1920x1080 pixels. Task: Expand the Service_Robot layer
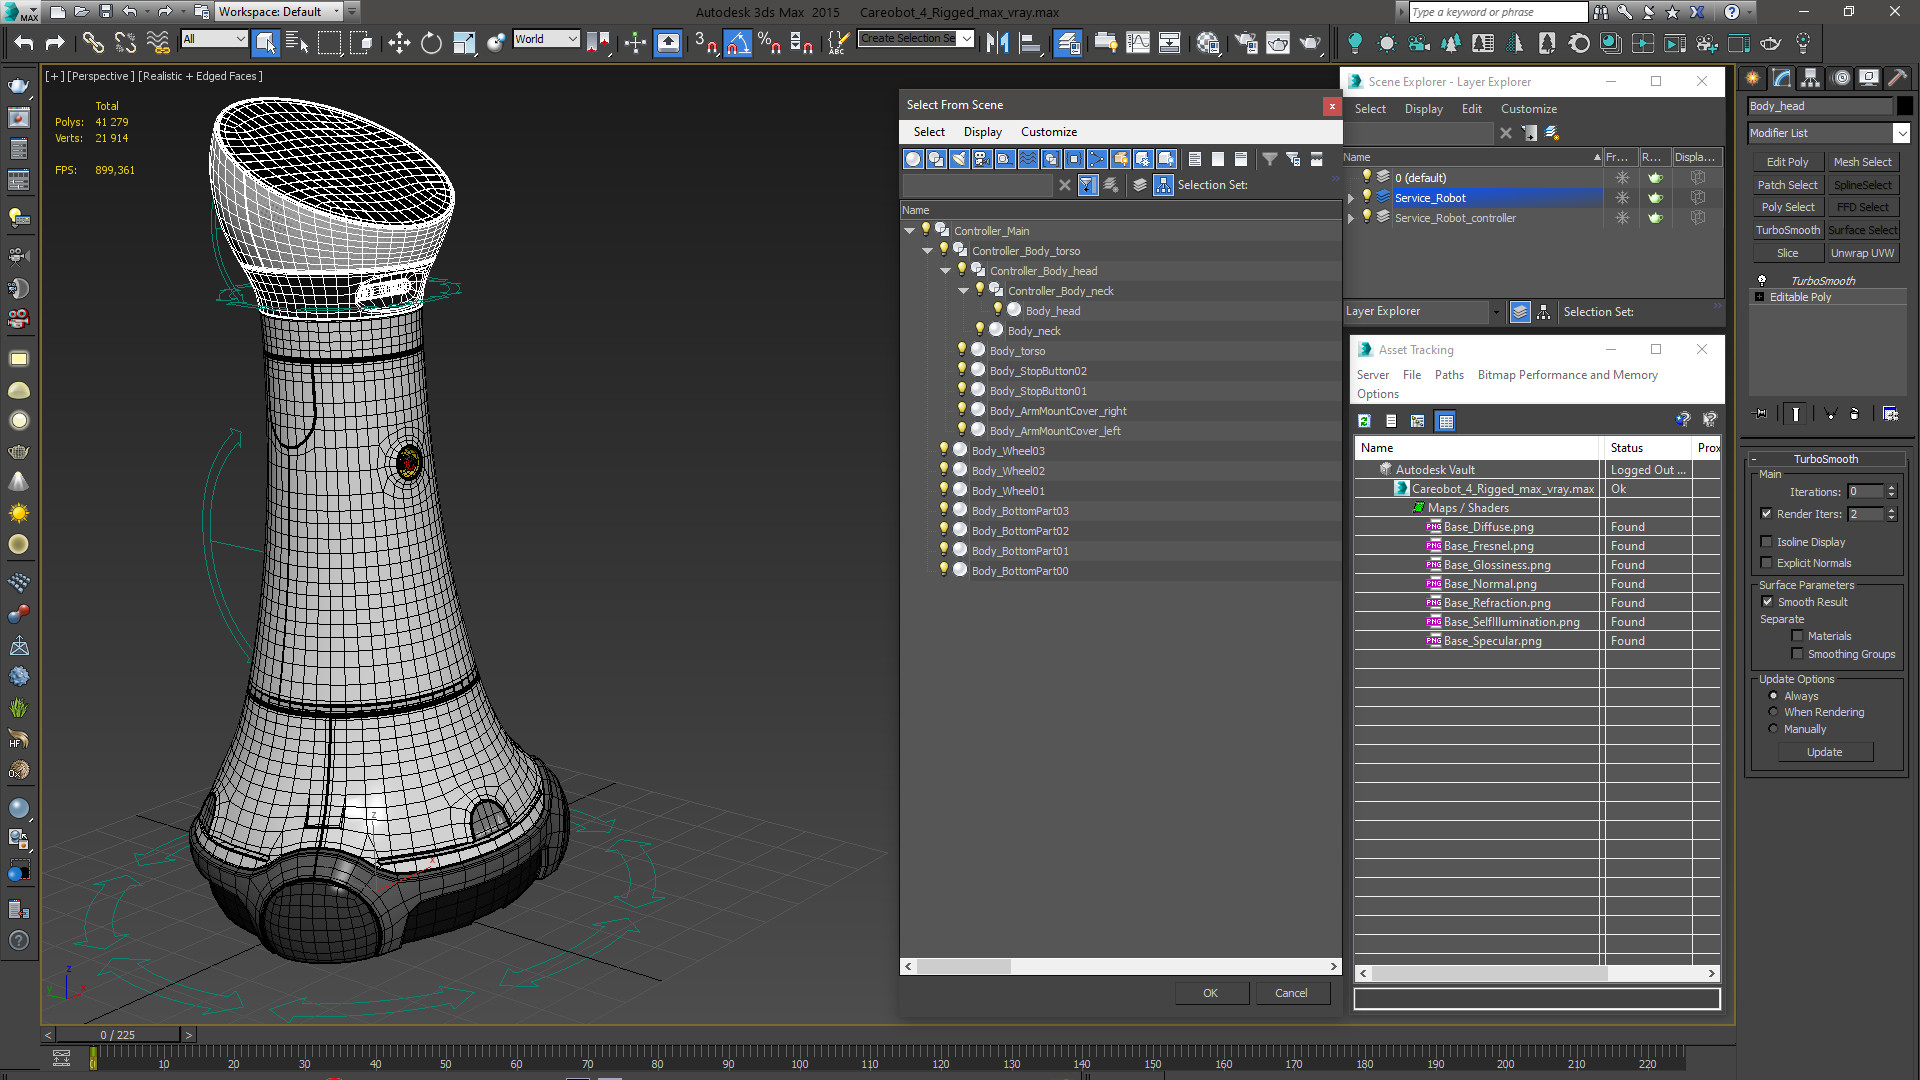pyautogui.click(x=1351, y=198)
